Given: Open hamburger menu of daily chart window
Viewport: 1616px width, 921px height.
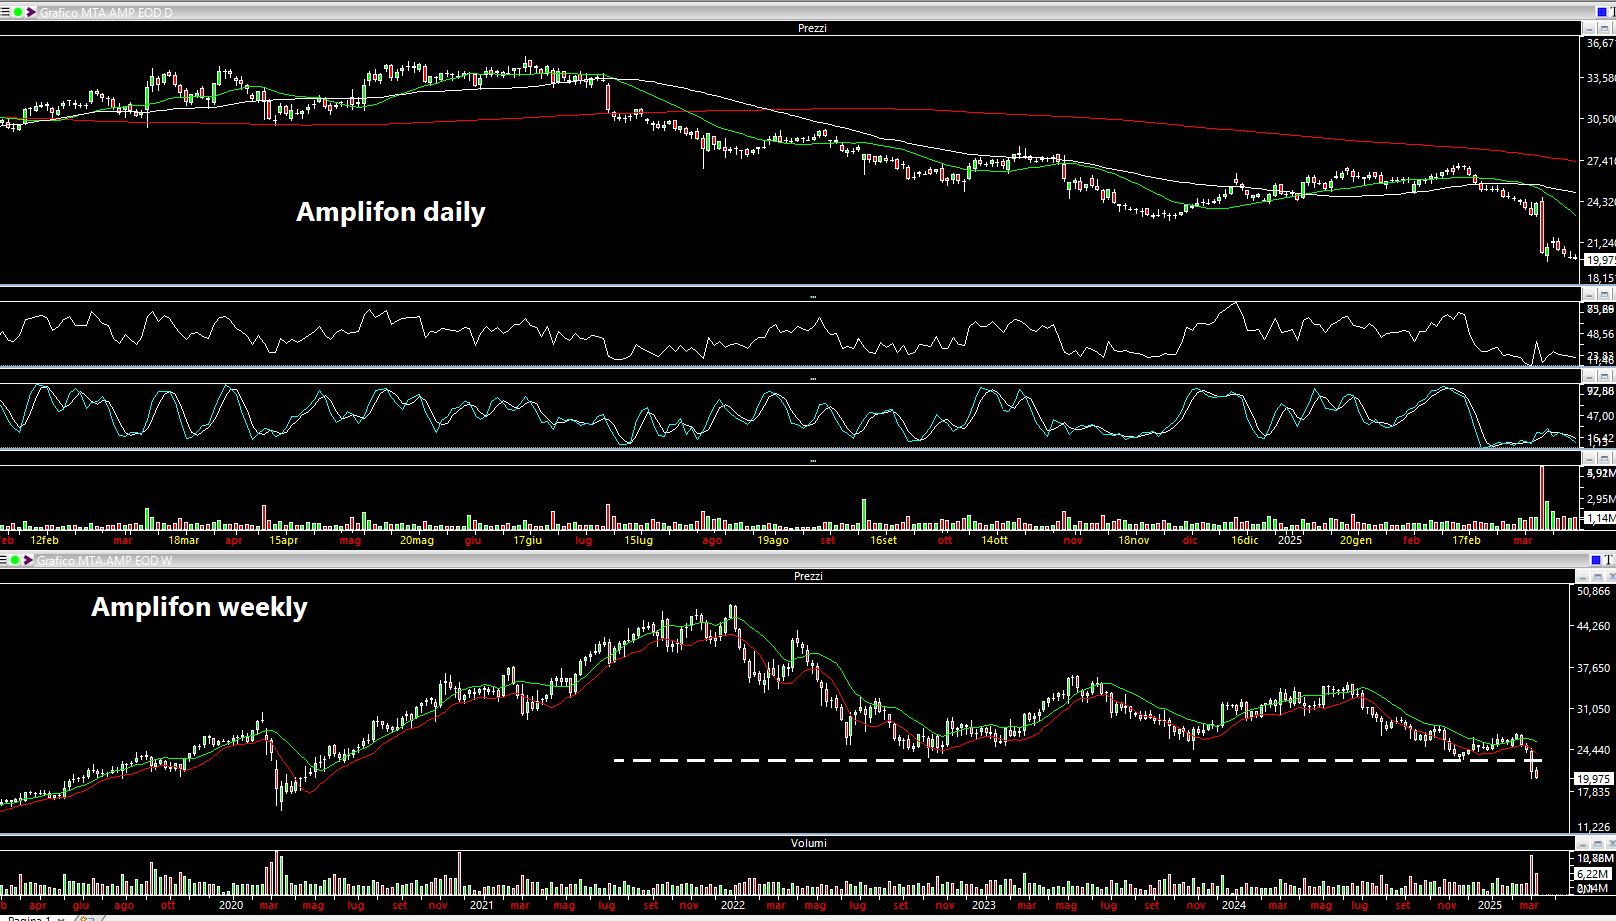Looking at the screenshot, I should (5, 12).
